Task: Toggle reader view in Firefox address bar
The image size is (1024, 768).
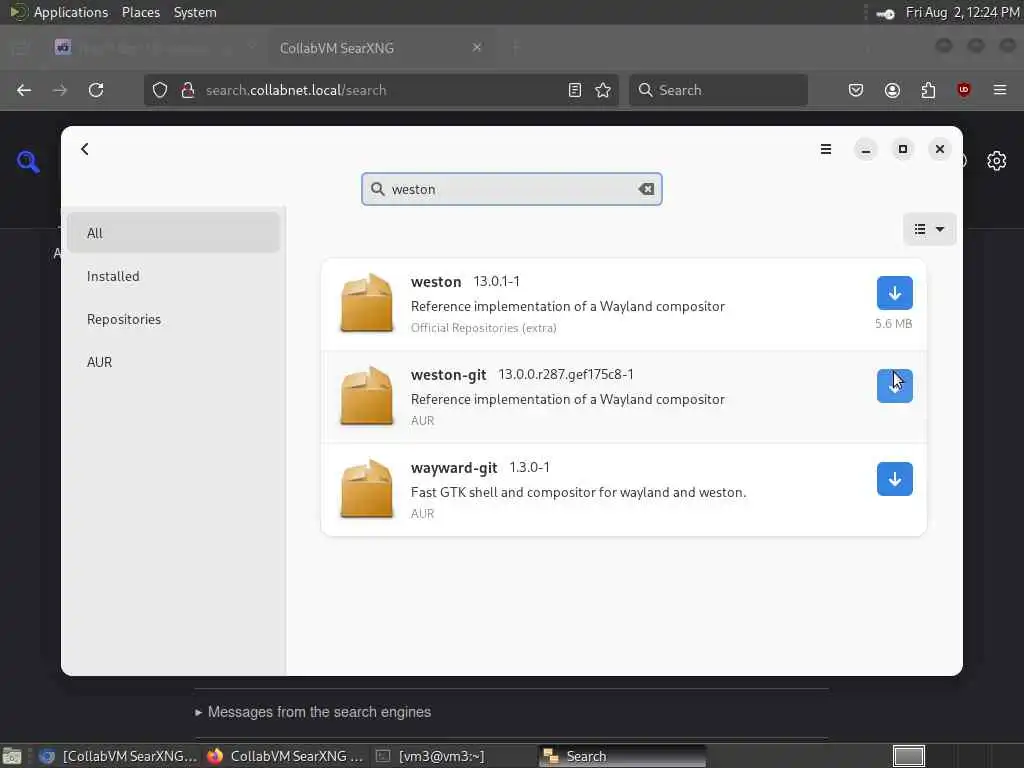Action: tap(575, 90)
